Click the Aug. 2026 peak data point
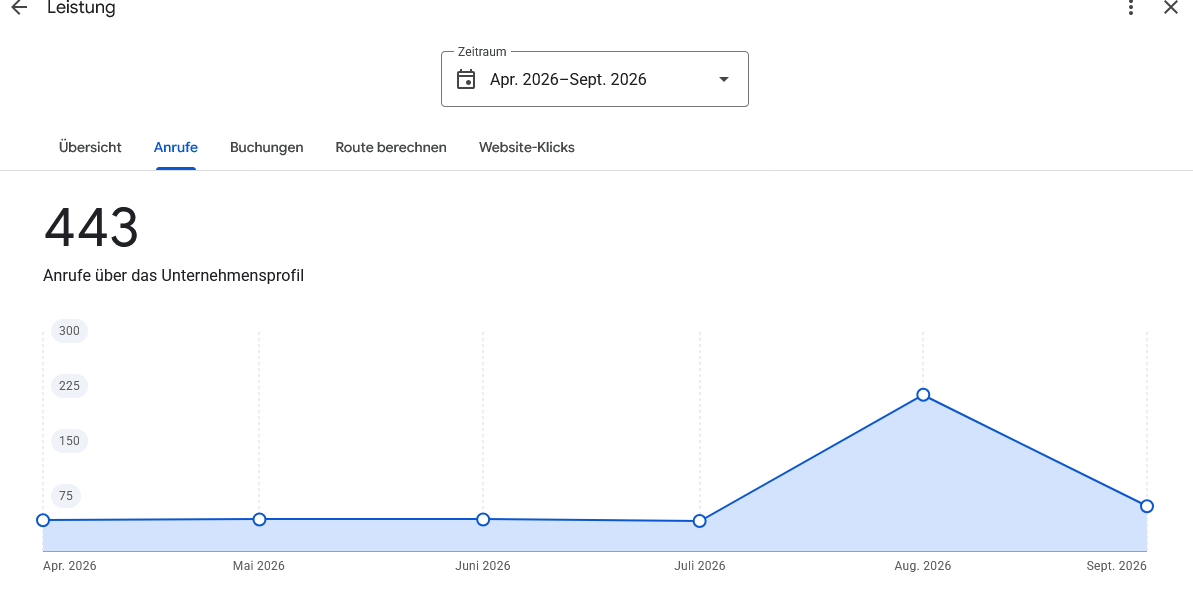The width and height of the screenshot is (1193, 608). [x=923, y=395]
